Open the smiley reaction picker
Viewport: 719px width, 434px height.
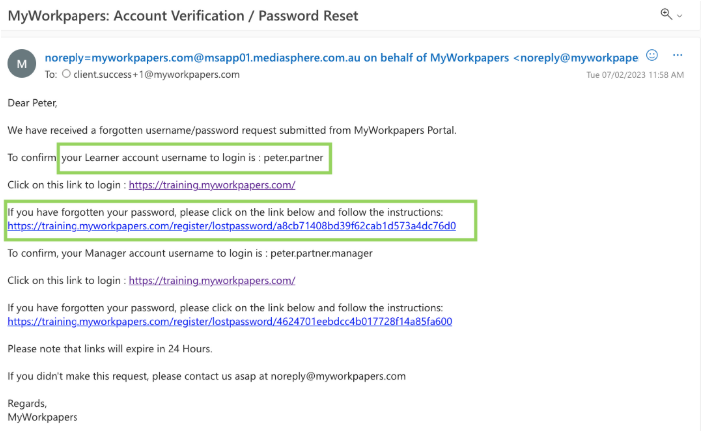click(x=652, y=54)
